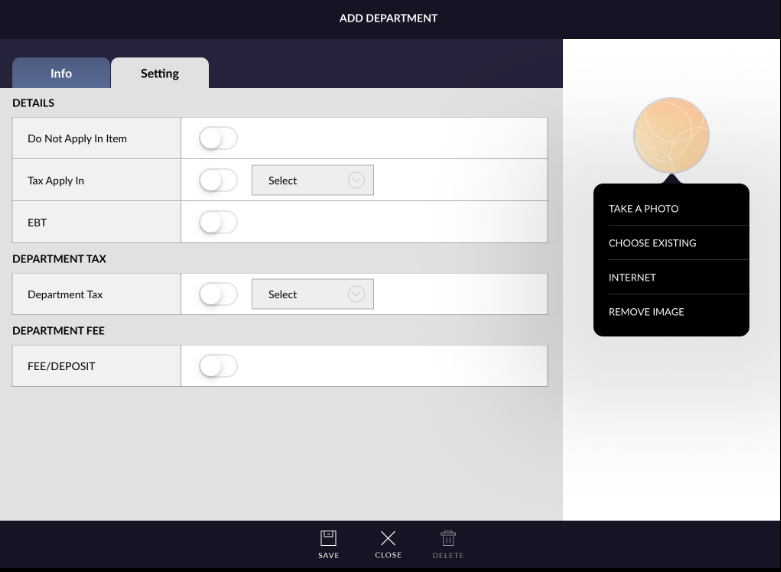Click the circular department image placeholder
This screenshot has width=781, height=572.
pyautogui.click(x=671, y=134)
